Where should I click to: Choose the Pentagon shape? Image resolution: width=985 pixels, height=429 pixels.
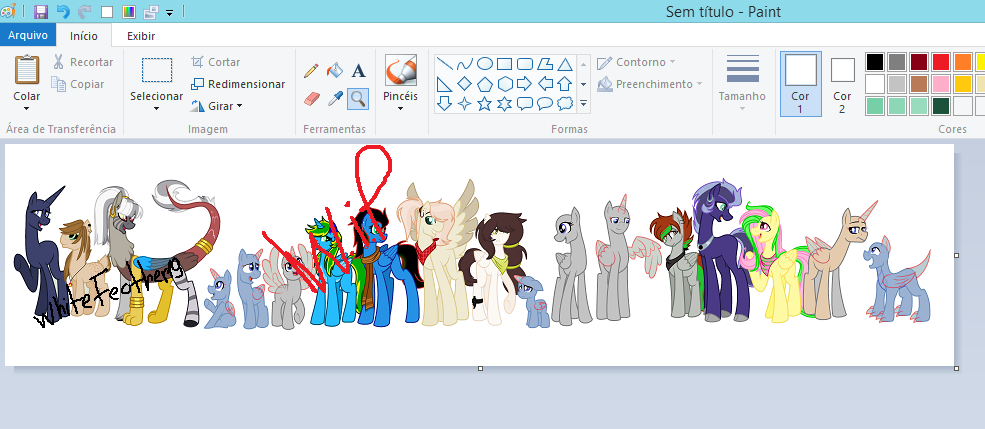pyautogui.click(x=484, y=84)
